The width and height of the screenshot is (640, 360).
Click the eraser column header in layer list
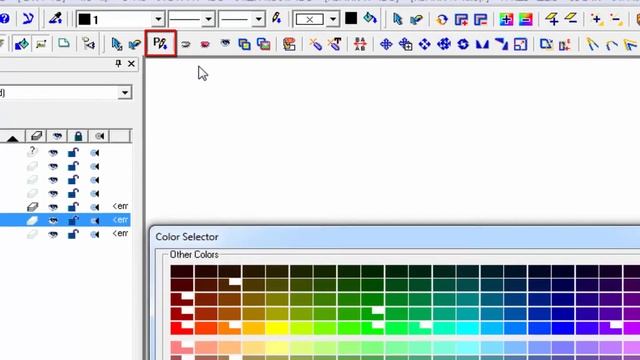pos(36,136)
